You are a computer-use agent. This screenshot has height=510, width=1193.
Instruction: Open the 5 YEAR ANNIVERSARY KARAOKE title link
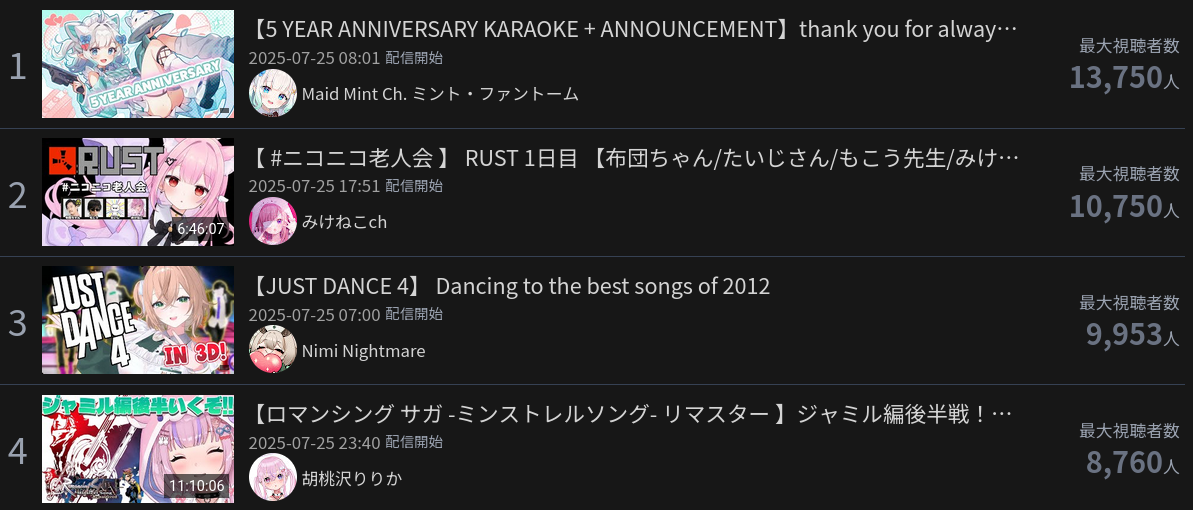632,30
